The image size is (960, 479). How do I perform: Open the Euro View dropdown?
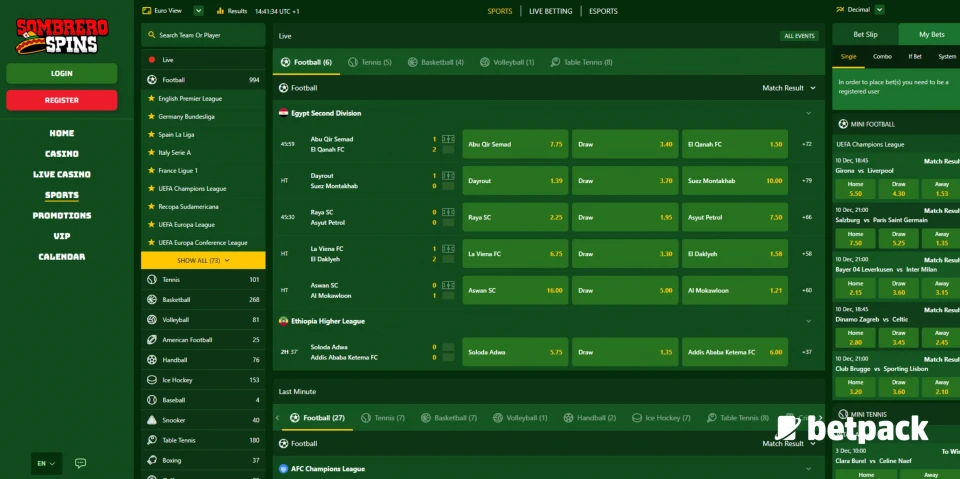[174, 11]
